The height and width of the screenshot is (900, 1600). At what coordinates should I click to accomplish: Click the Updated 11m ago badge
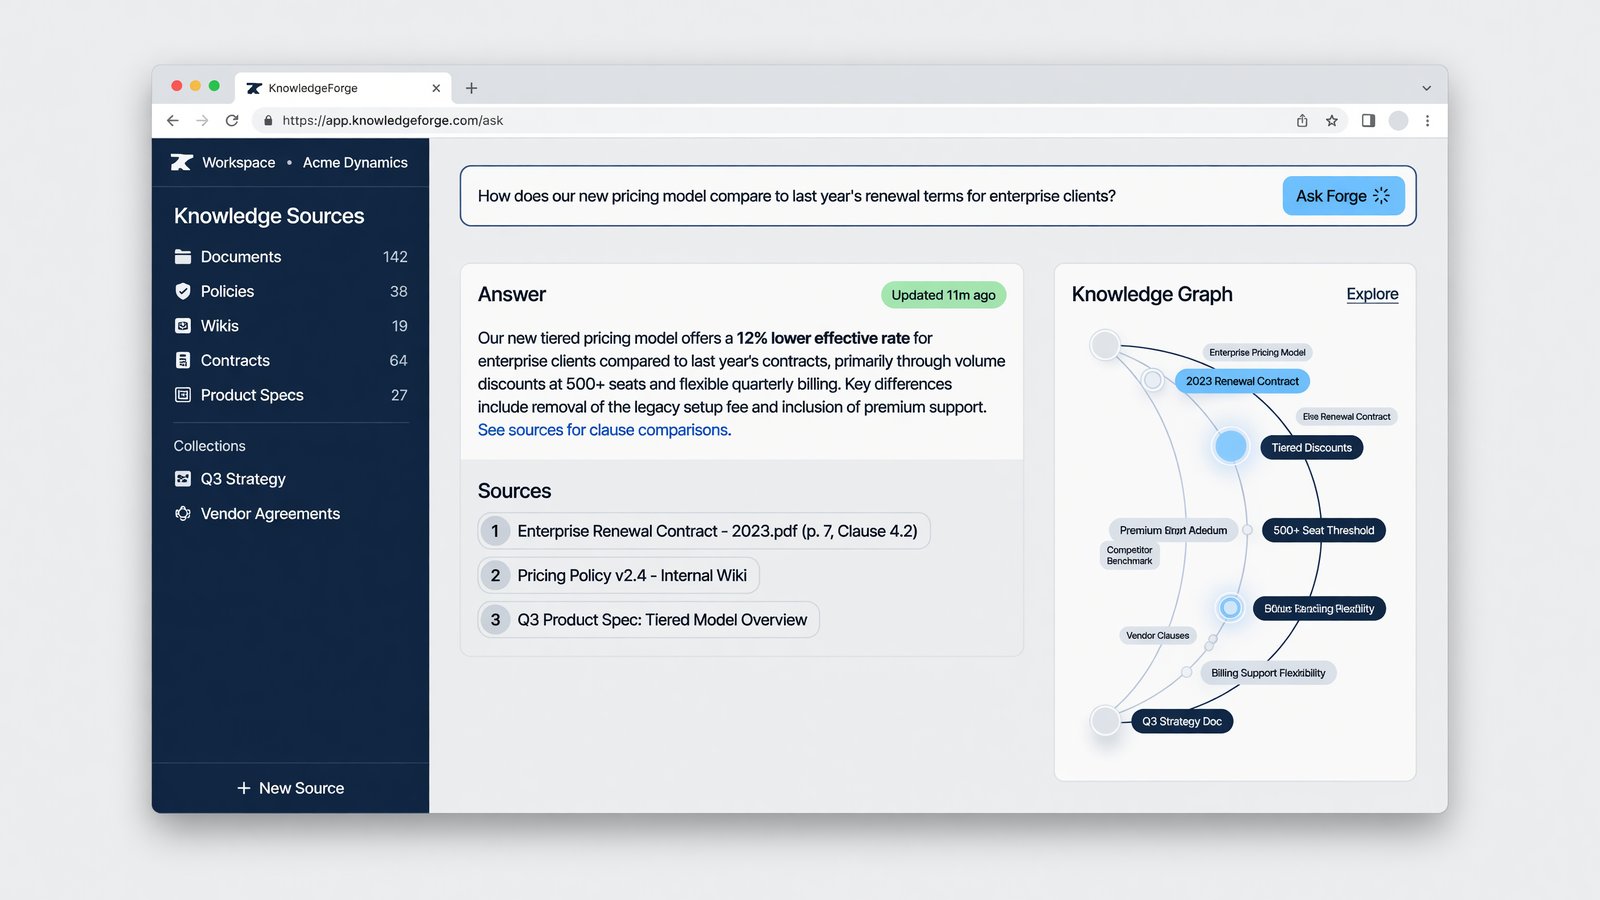tap(943, 295)
